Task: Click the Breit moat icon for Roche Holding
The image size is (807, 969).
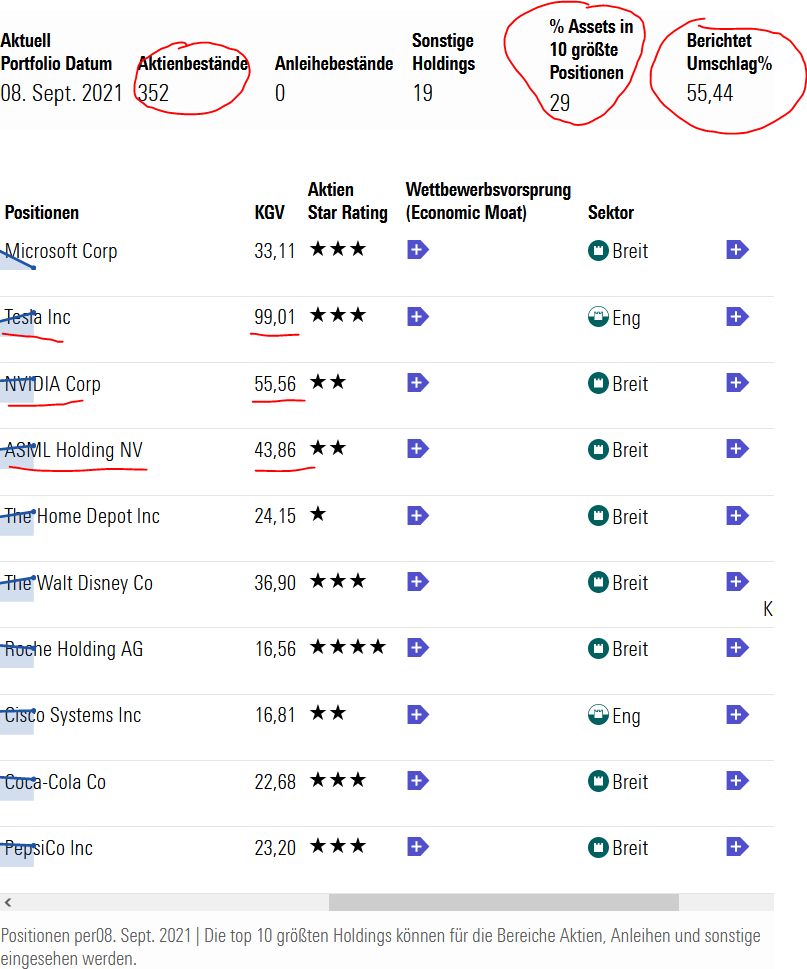Action: tap(598, 649)
